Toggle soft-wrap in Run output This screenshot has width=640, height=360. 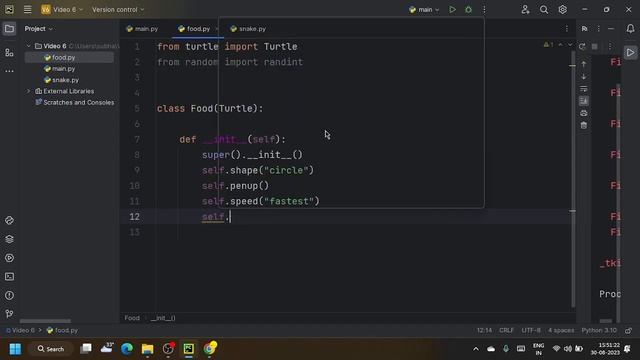(x=584, y=89)
